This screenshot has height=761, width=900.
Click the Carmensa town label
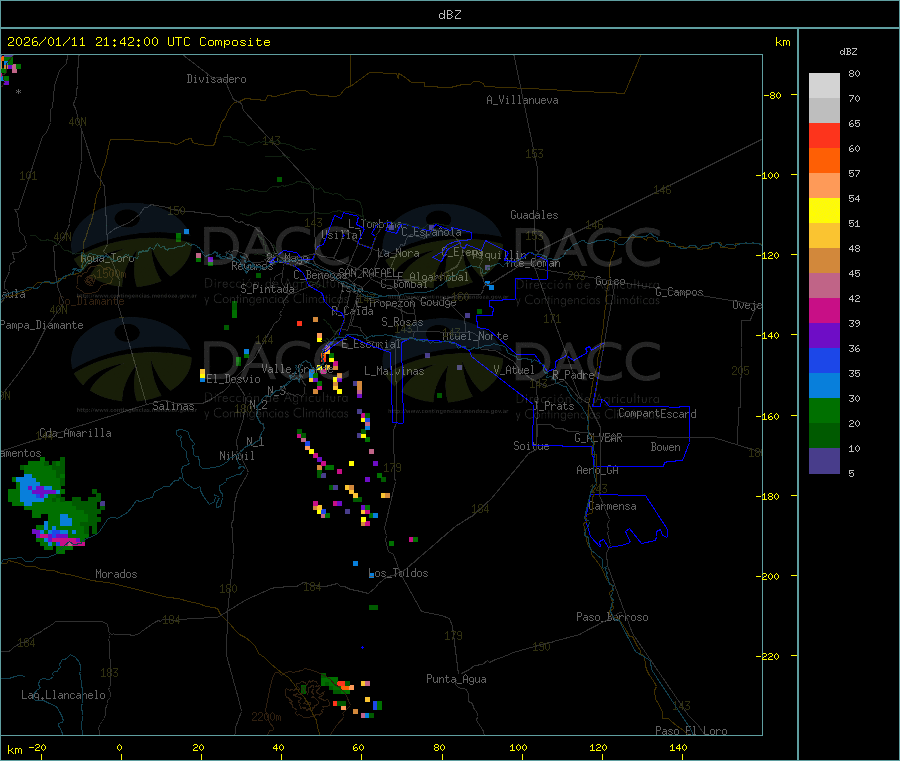612,506
